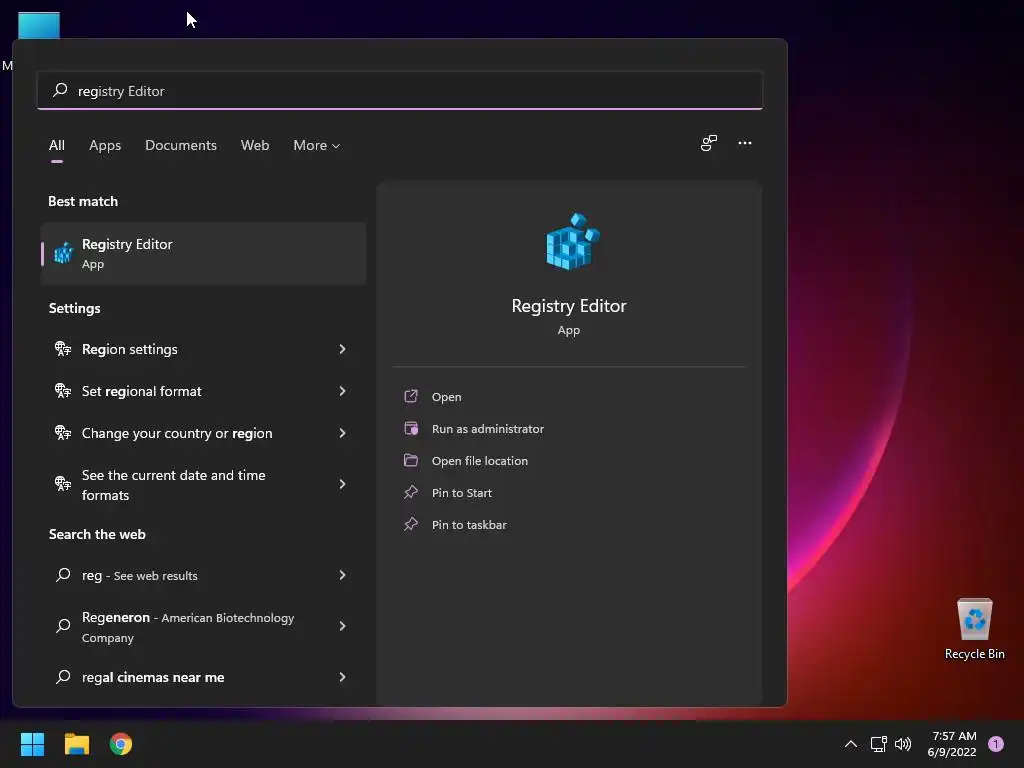Click Set regional format language icon
Screen dimensions: 1024x768
click(x=63, y=391)
